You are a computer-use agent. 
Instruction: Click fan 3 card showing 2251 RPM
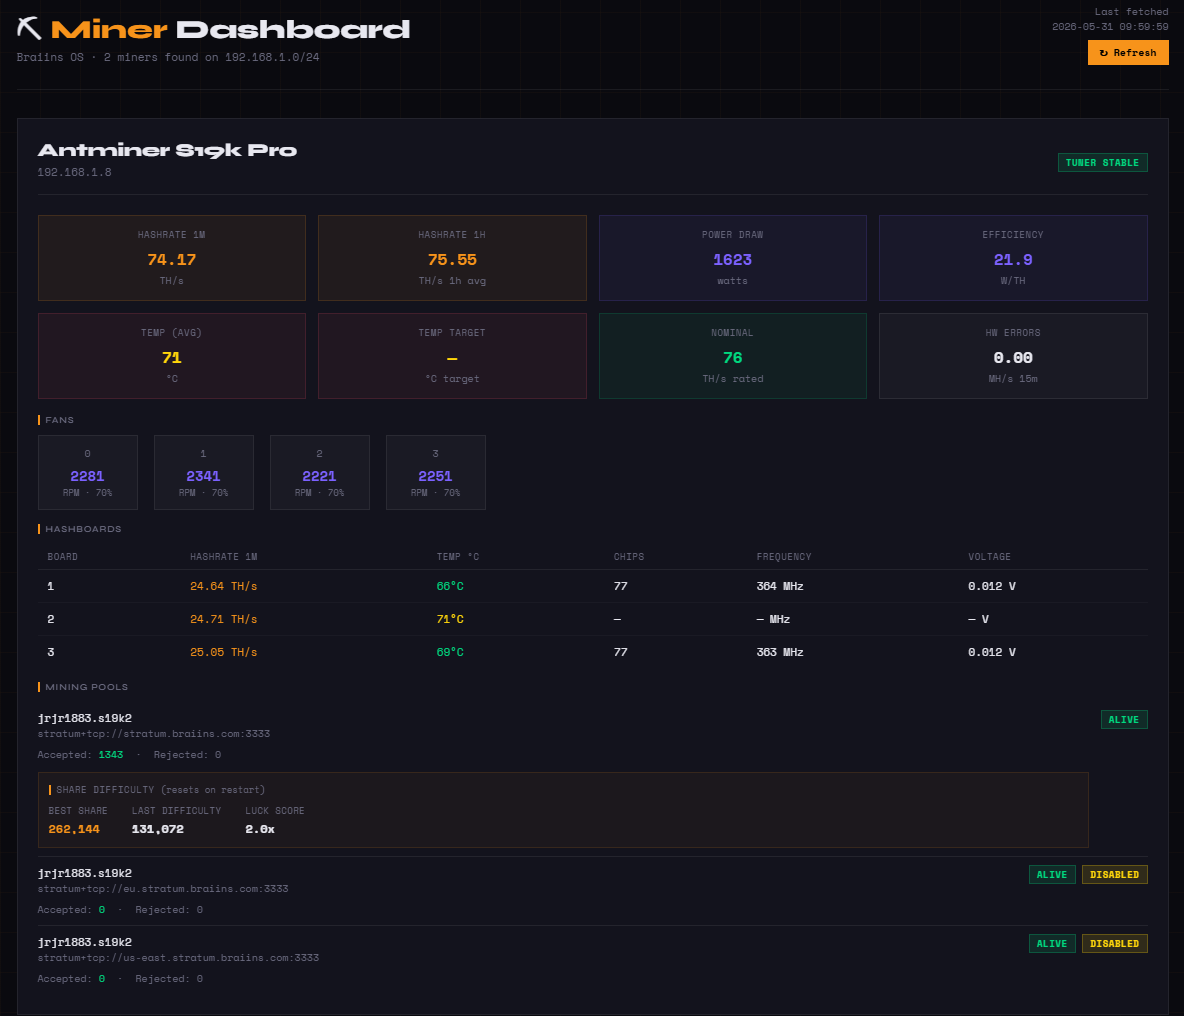point(436,473)
